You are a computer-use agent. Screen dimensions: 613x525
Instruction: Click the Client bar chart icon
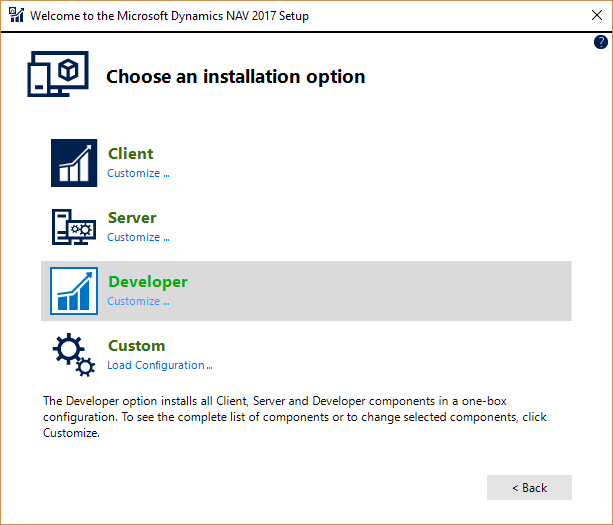pos(74,163)
